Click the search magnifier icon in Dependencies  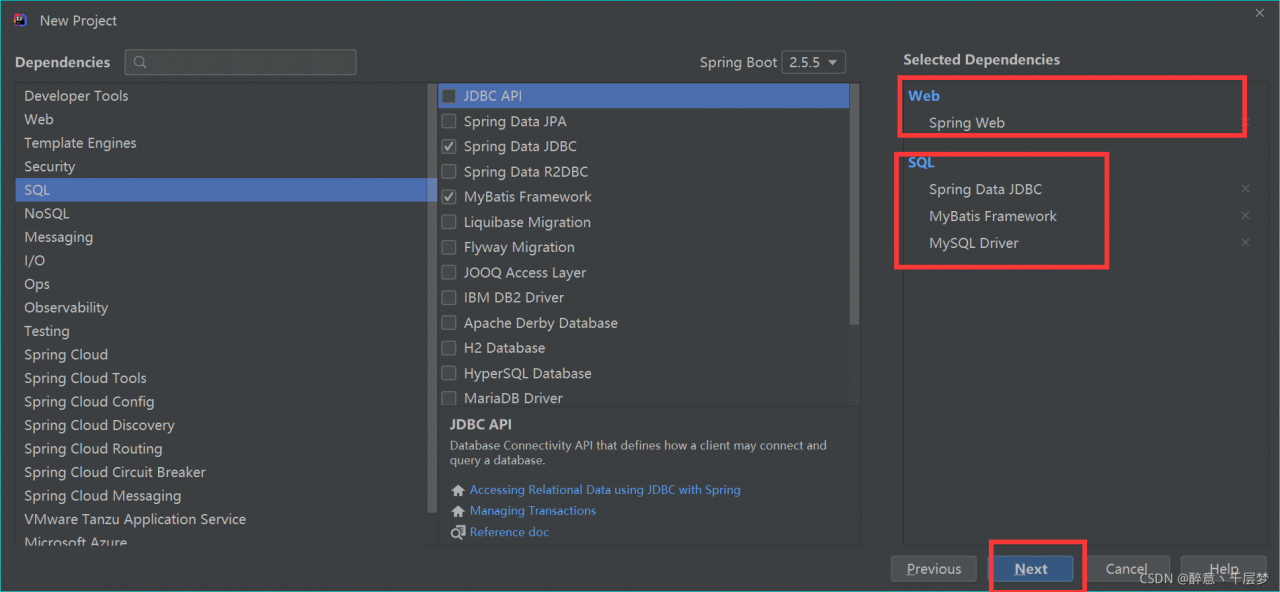(140, 62)
